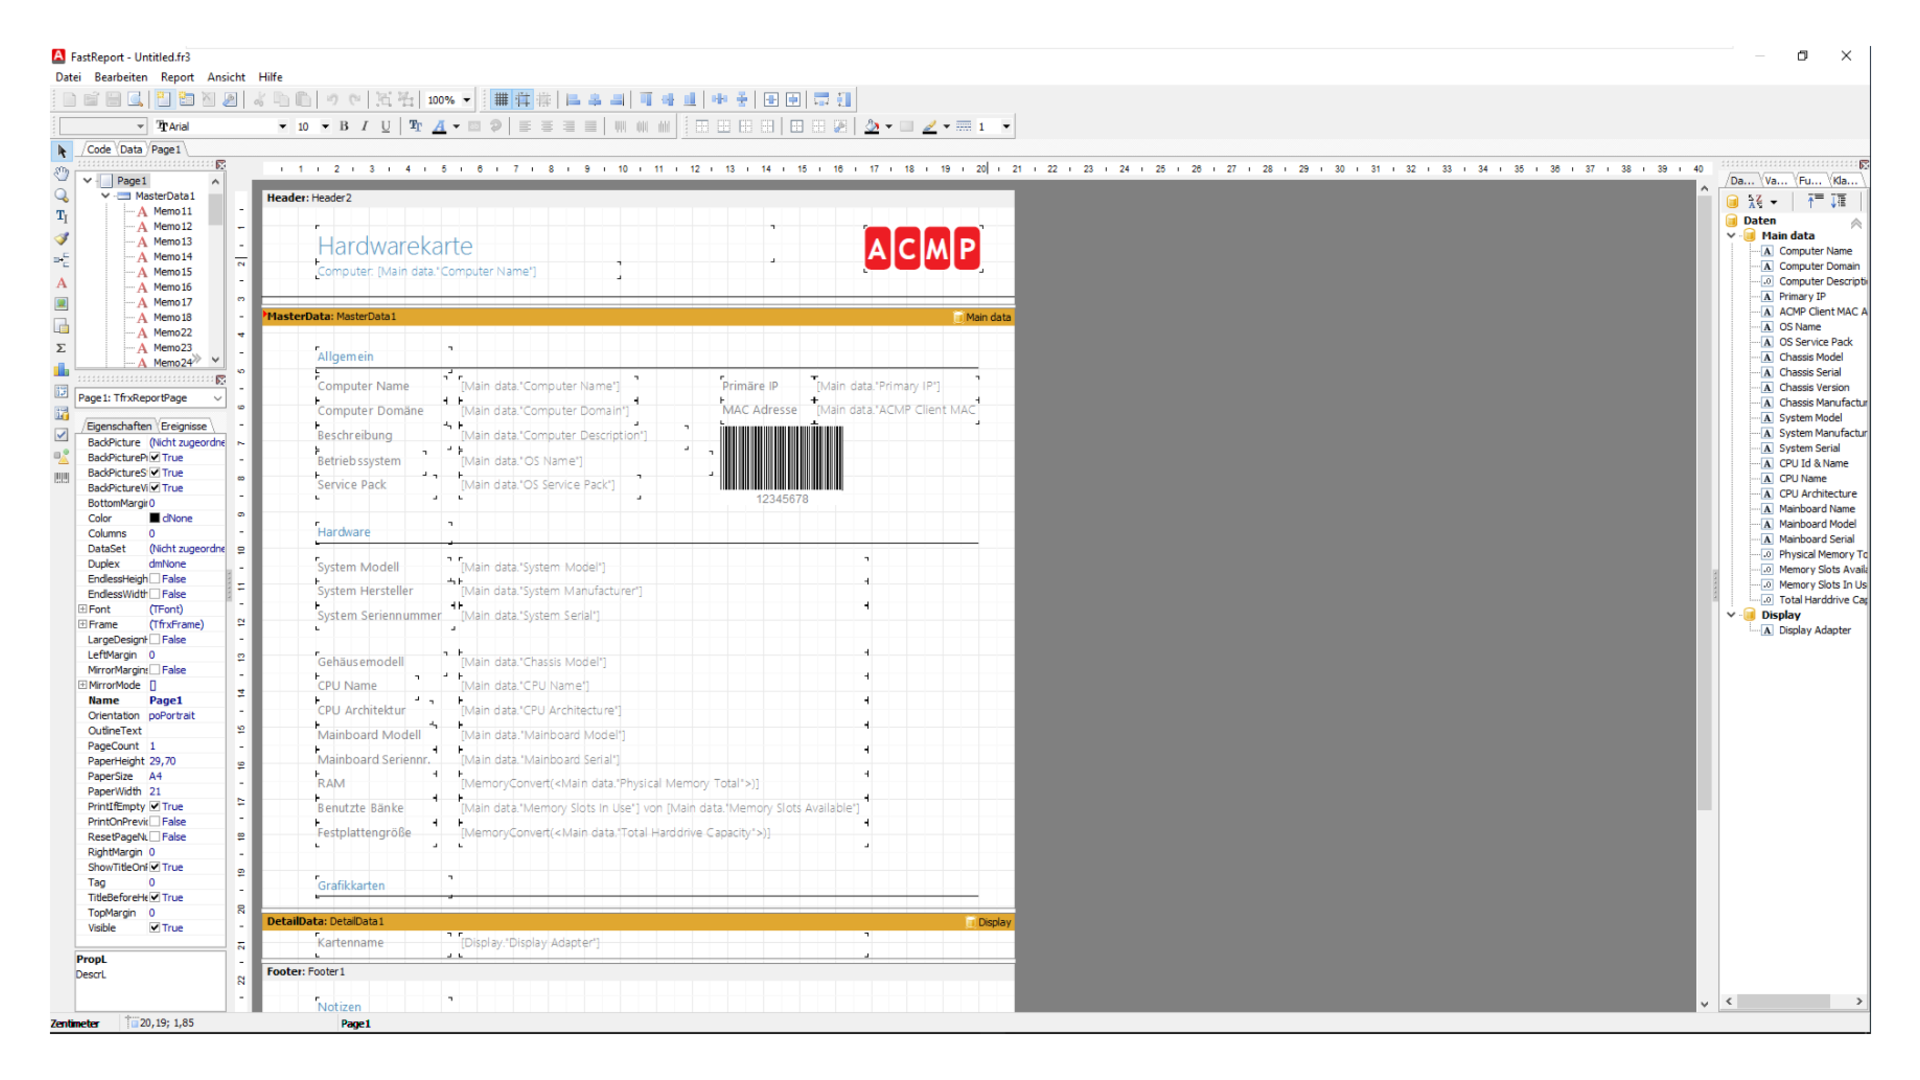Toggle the PrintOnPreviousPage checkbox
Viewport: 1920px width, 1080px height.
(155, 821)
